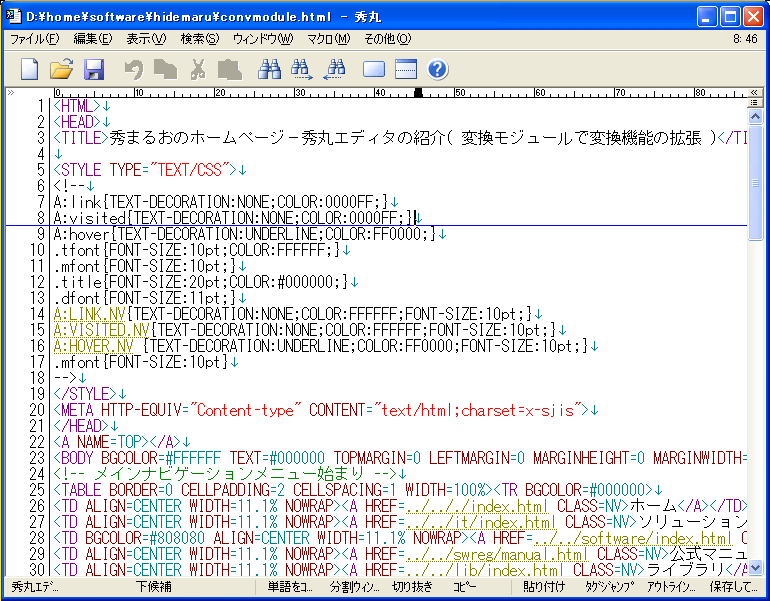Click the split window toolbar icon
This screenshot has height=601, width=770.
tap(405, 70)
